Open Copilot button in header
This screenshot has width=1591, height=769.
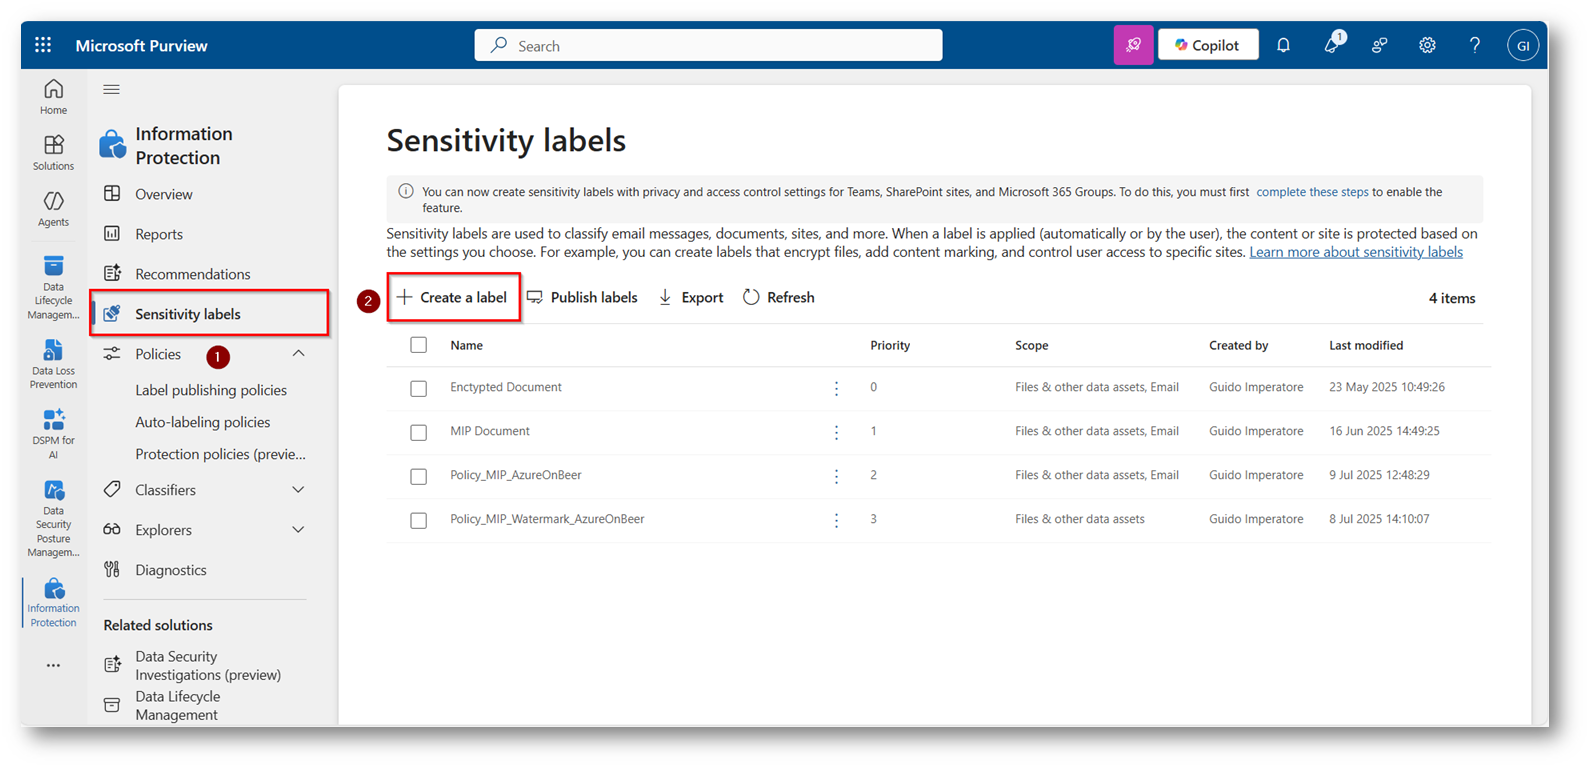click(1208, 45)
